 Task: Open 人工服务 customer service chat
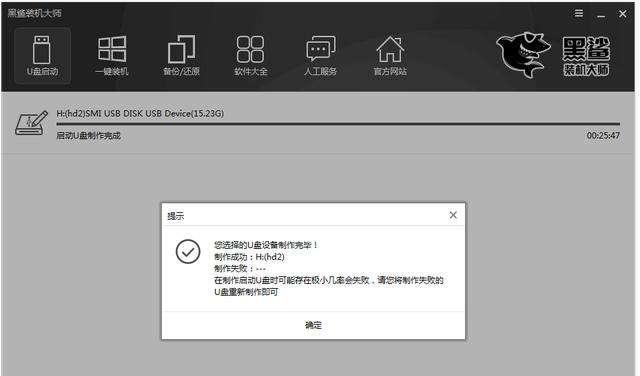coord(320,56)
